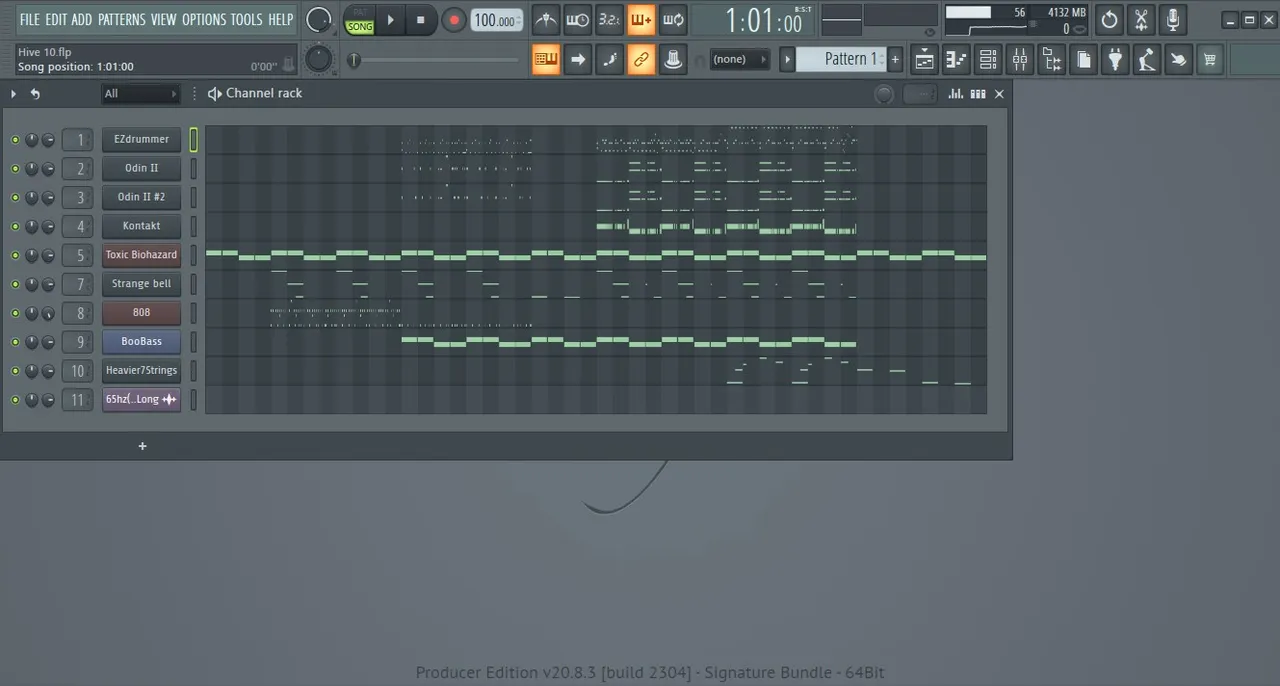Open the Channel rack options arrow menu
Viewport: 1280px width, 686px height.
pyautogui.click(x=14, y=94)
